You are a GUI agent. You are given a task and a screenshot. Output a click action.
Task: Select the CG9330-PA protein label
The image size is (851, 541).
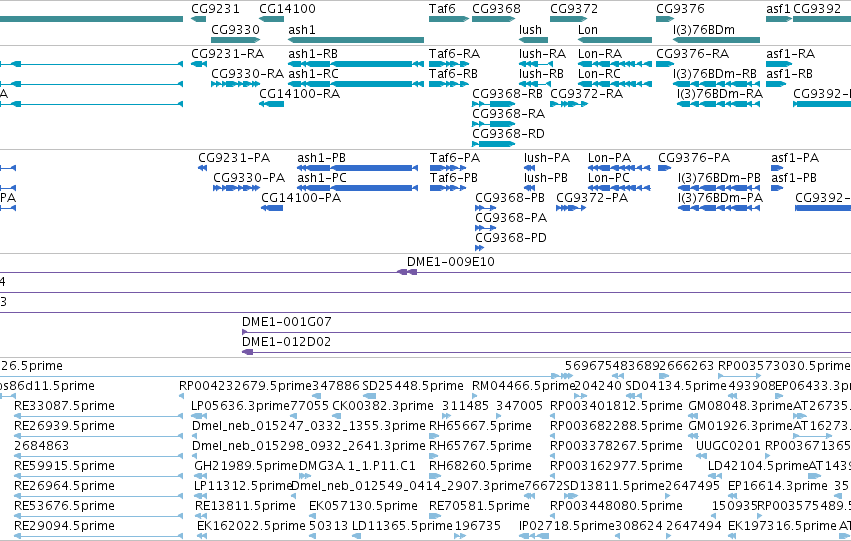tap(249, 178)
